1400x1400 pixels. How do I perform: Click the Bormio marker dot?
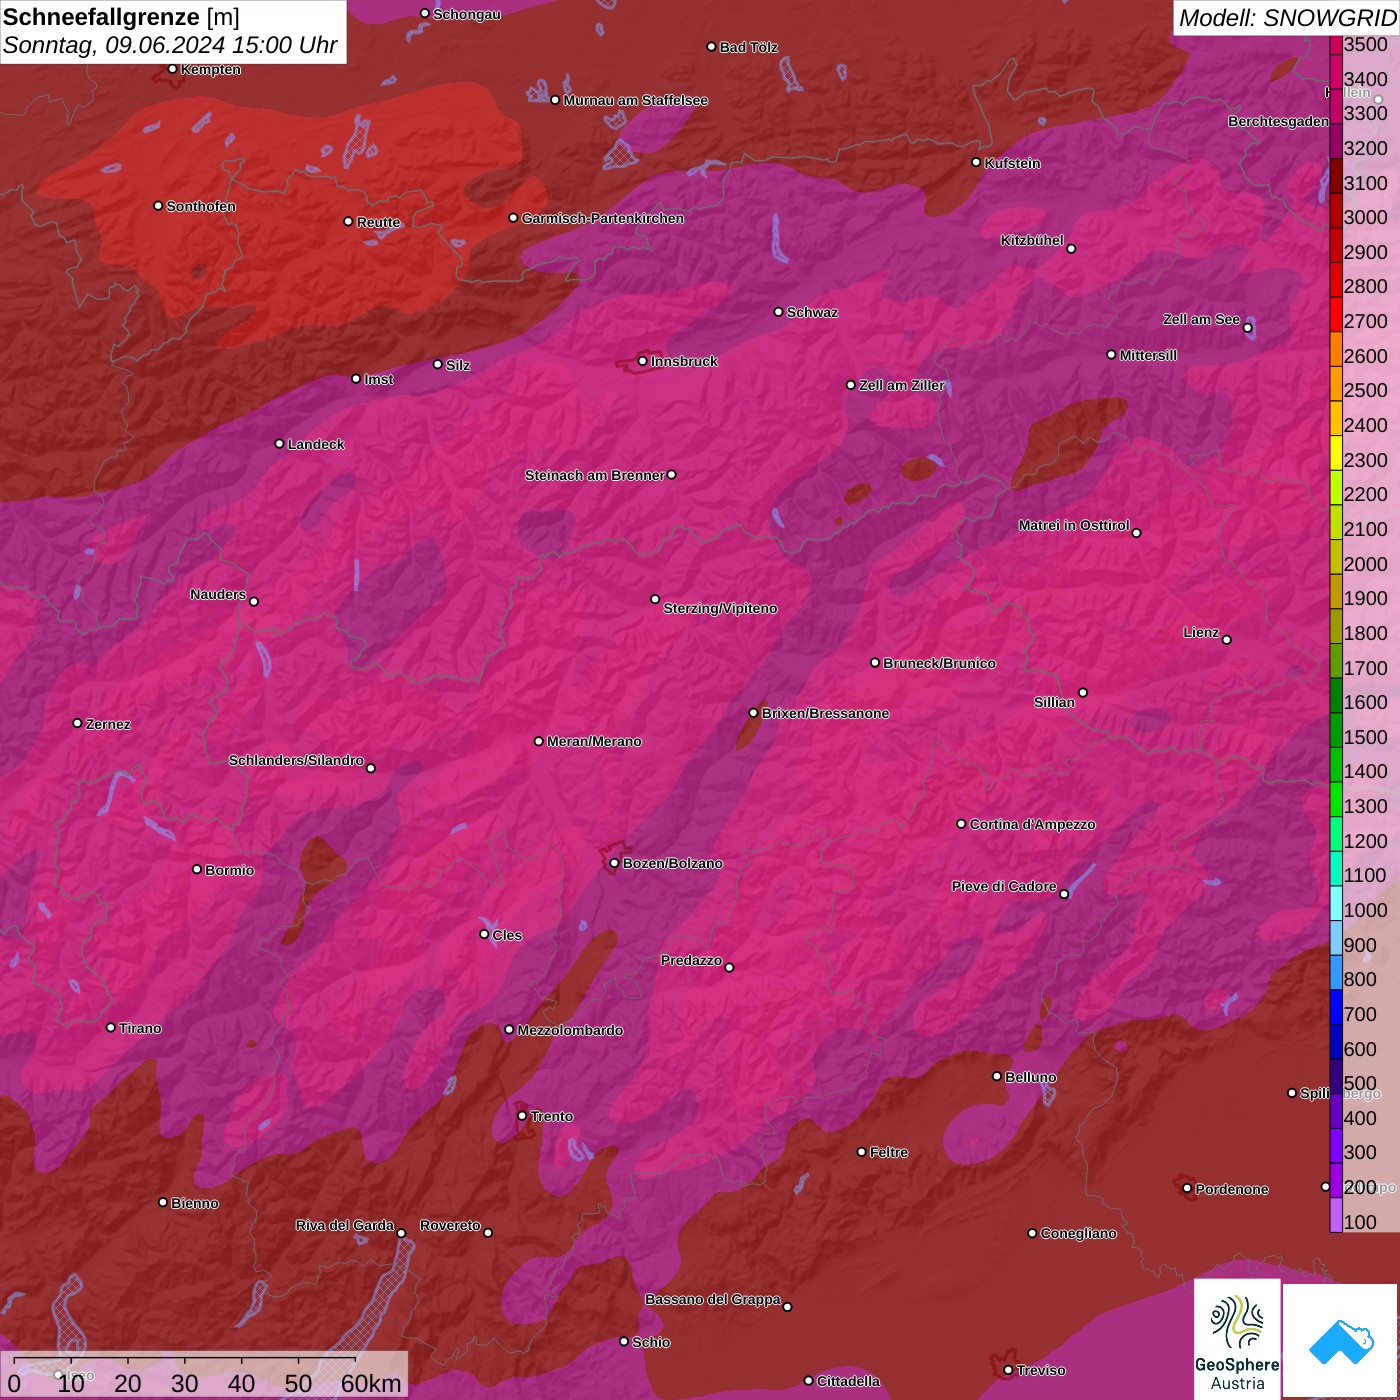(x=197, y=870)
